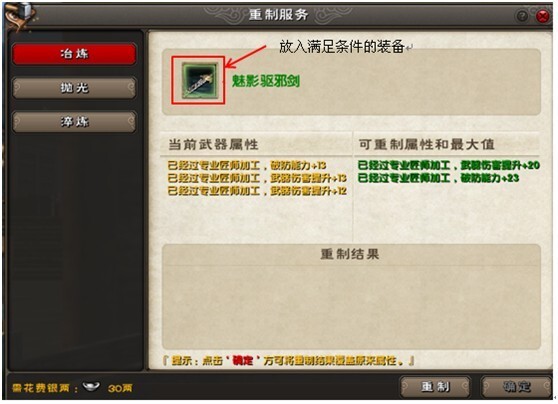Select current attribute 武器伤害提升+12
Viewport: 558px width, 404px height.
257,191
